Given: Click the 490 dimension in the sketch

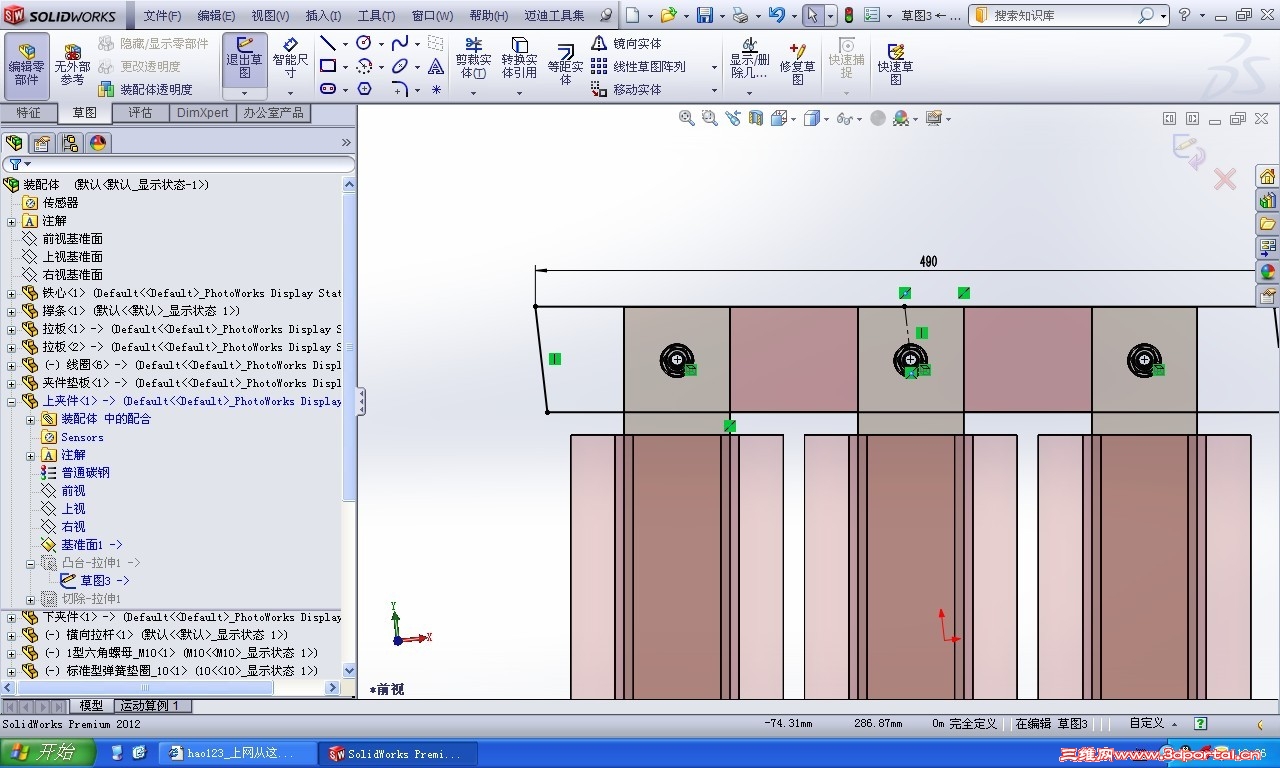Looking at the screenshot, I should tap(929, 262).
